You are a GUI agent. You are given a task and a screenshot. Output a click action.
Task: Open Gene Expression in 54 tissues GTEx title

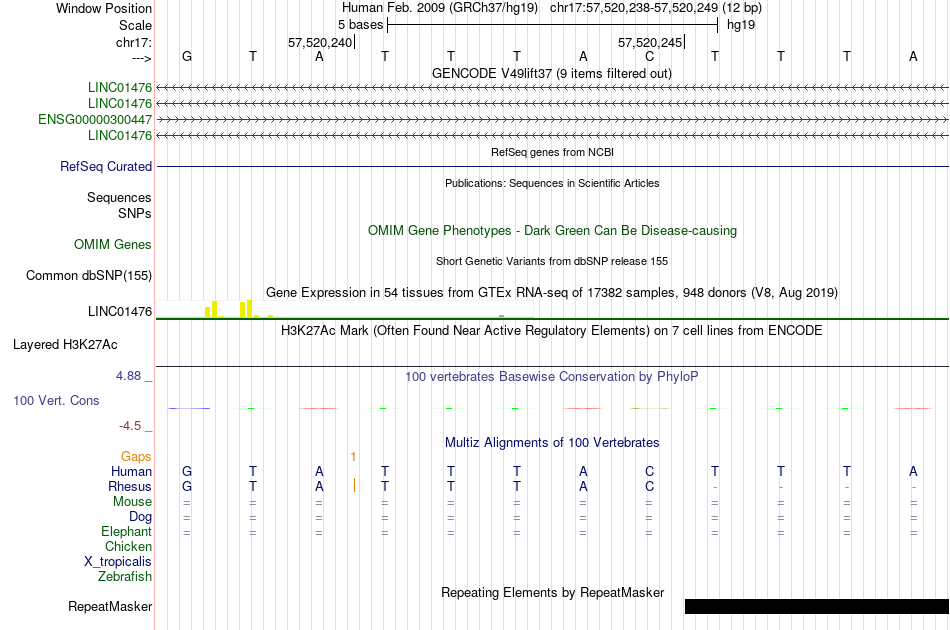coord(552,293)
